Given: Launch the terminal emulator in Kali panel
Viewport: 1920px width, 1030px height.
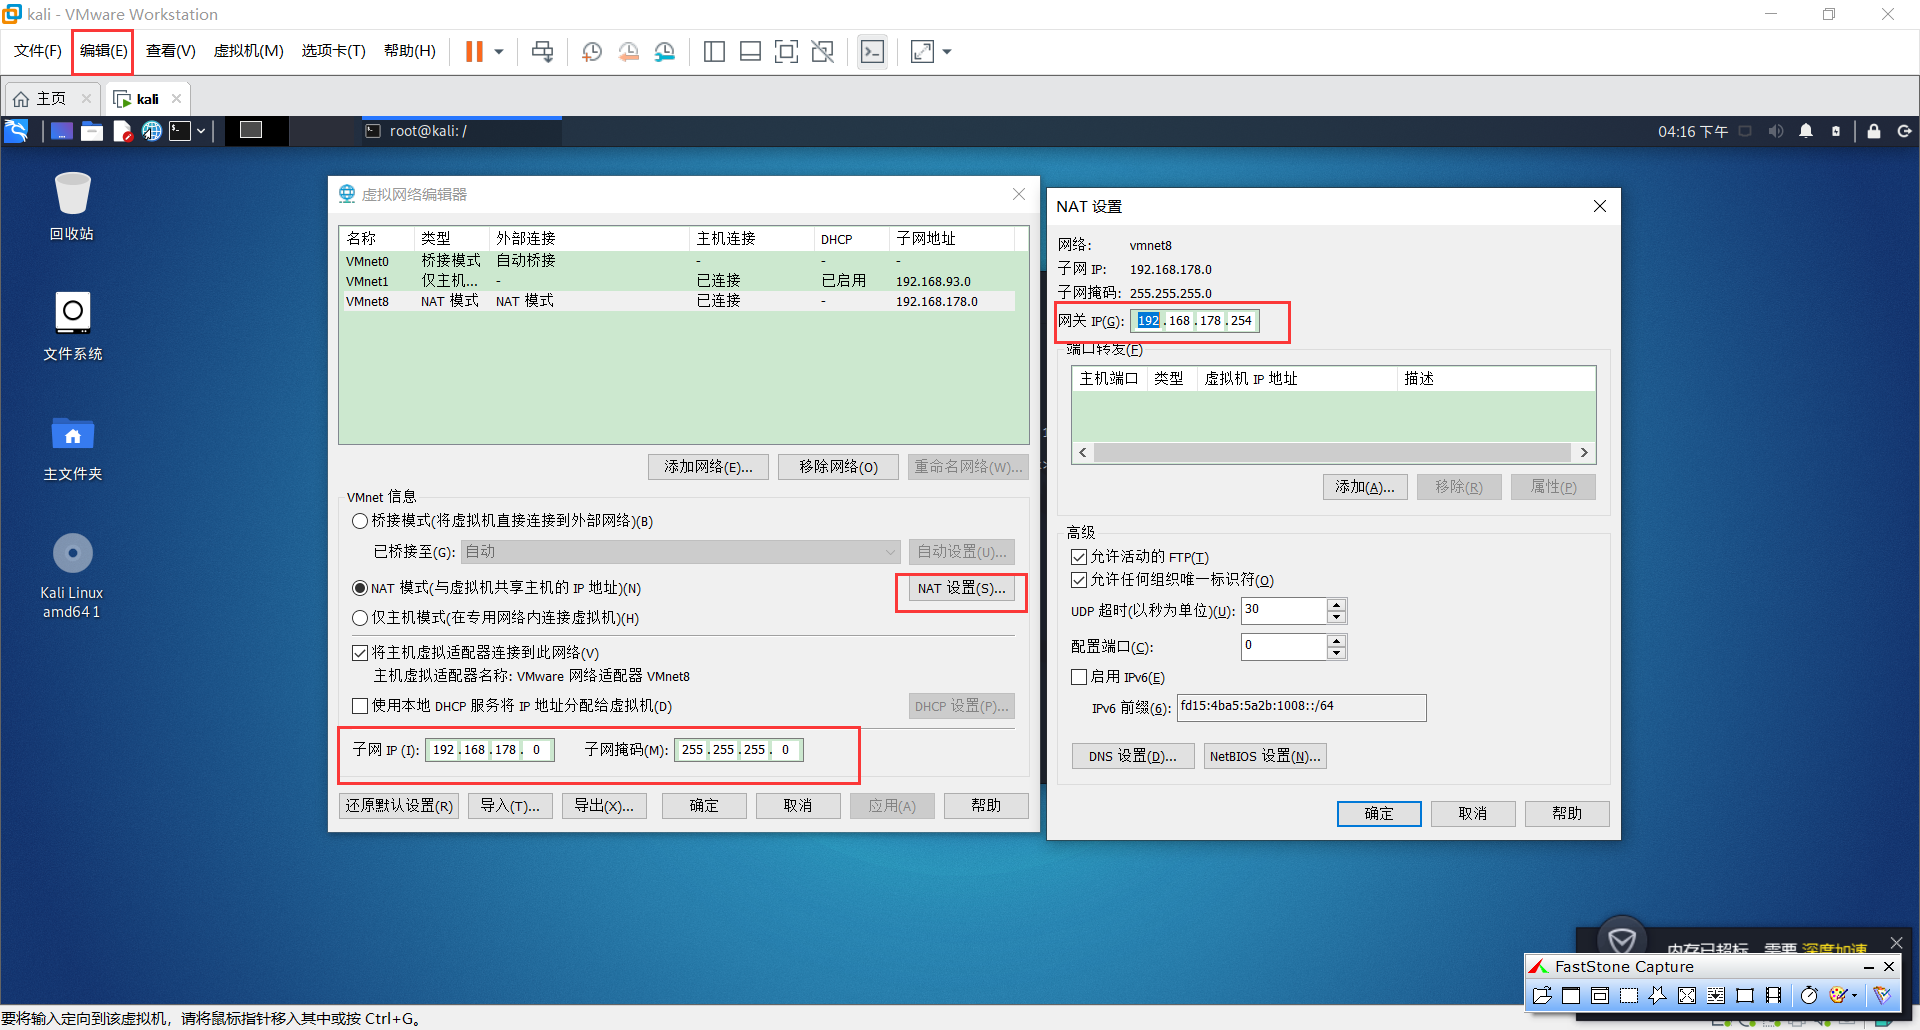Looking at the screenshot, I should point(180,131).
